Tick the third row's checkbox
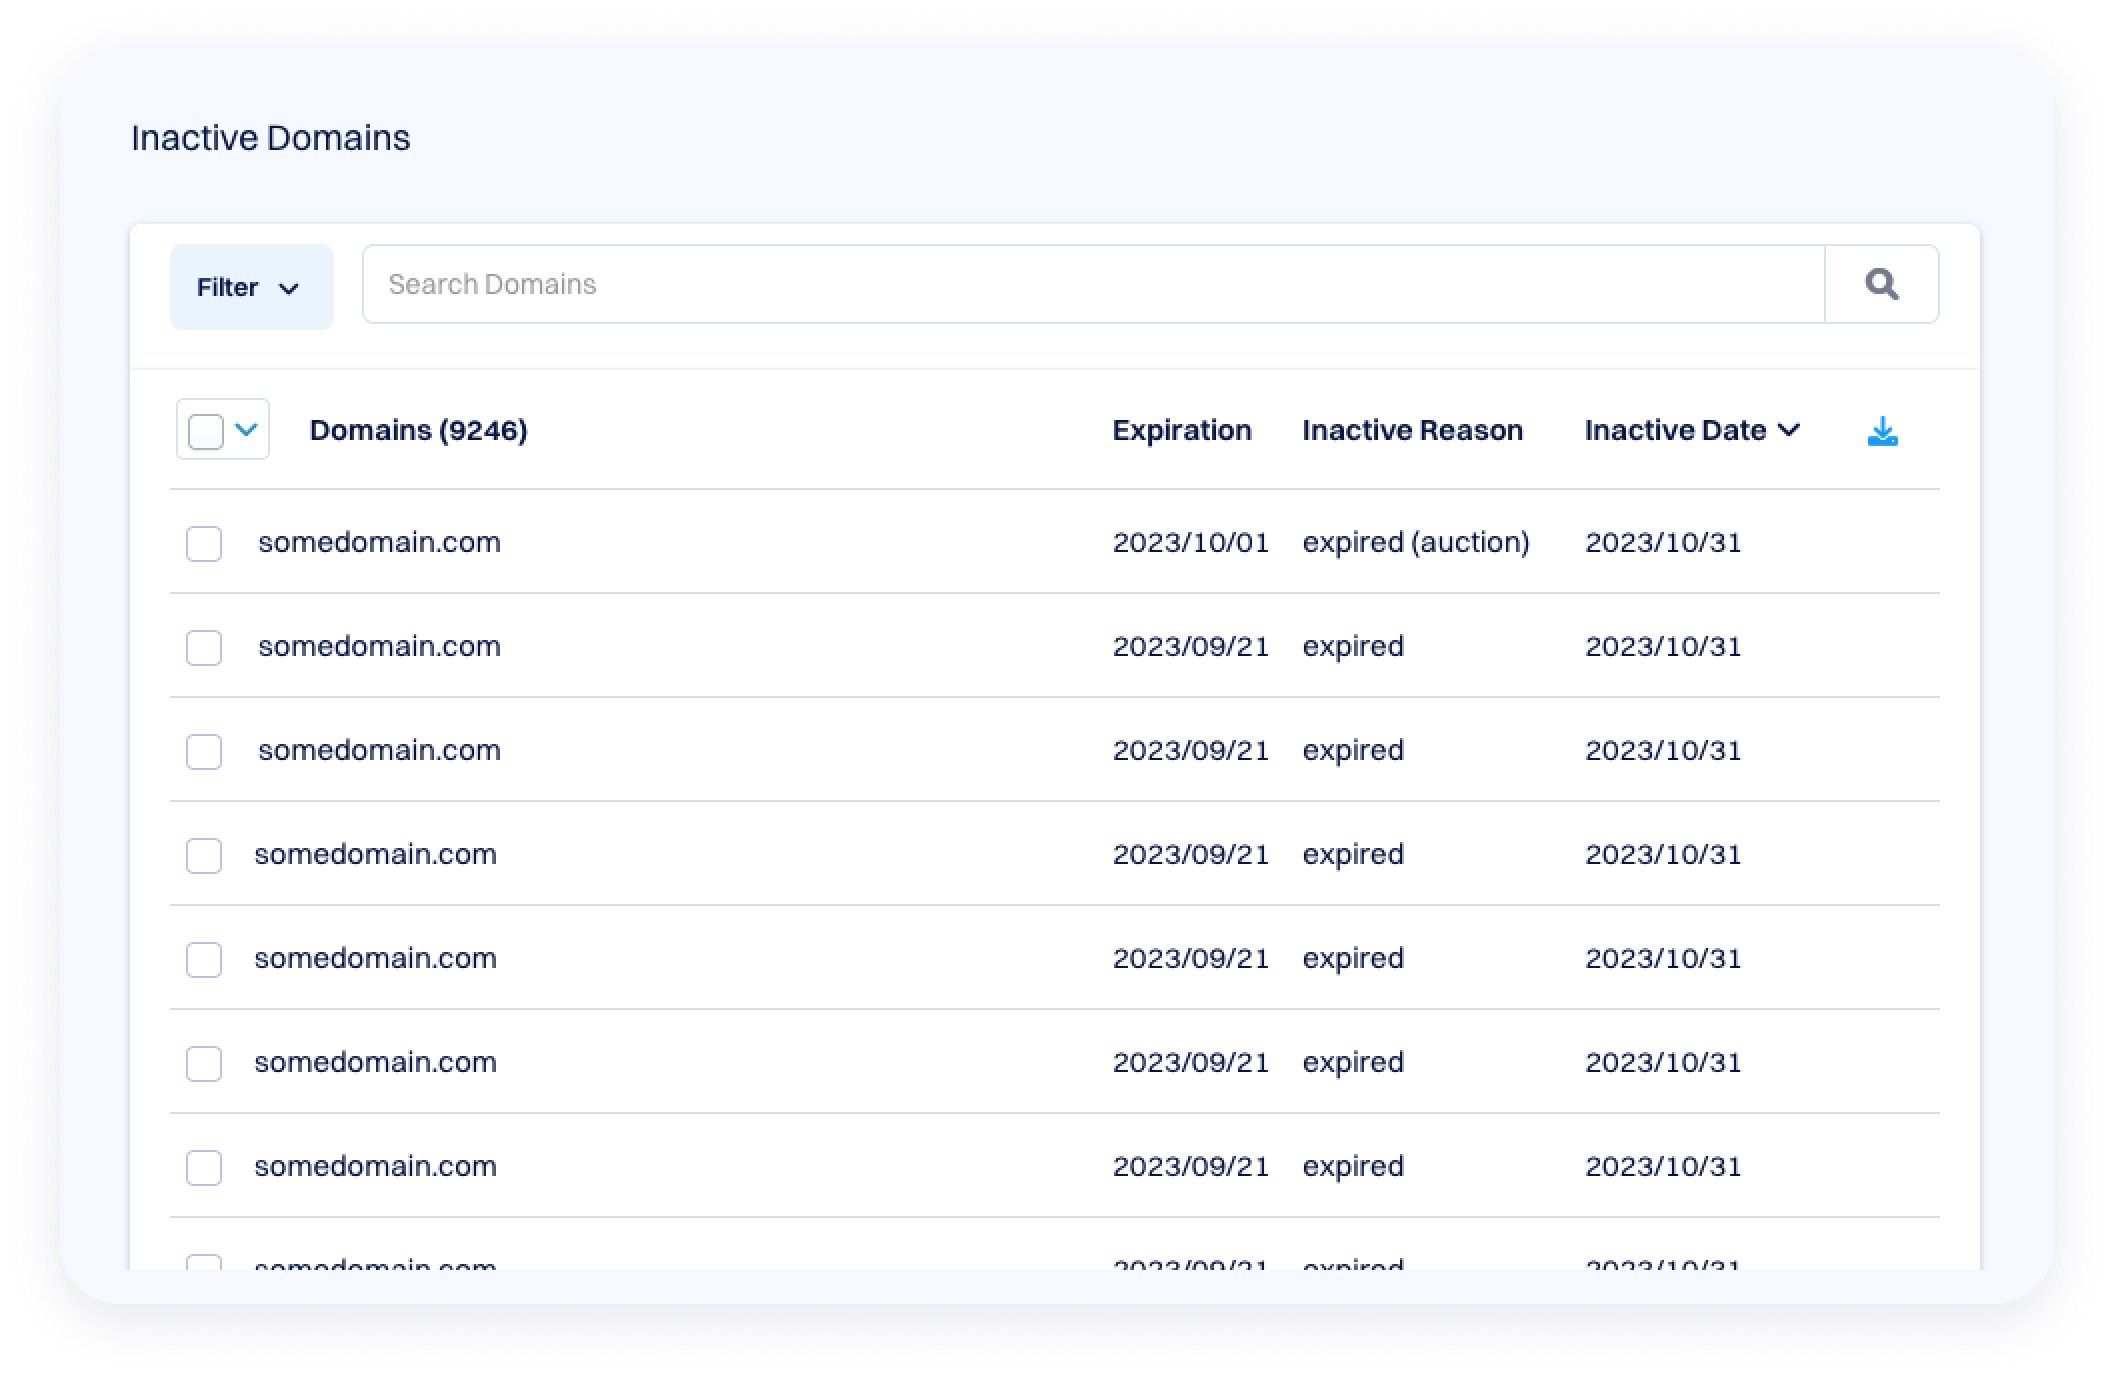The width and height of the screenshot is (2114, 1380). (x=204, y=752)
